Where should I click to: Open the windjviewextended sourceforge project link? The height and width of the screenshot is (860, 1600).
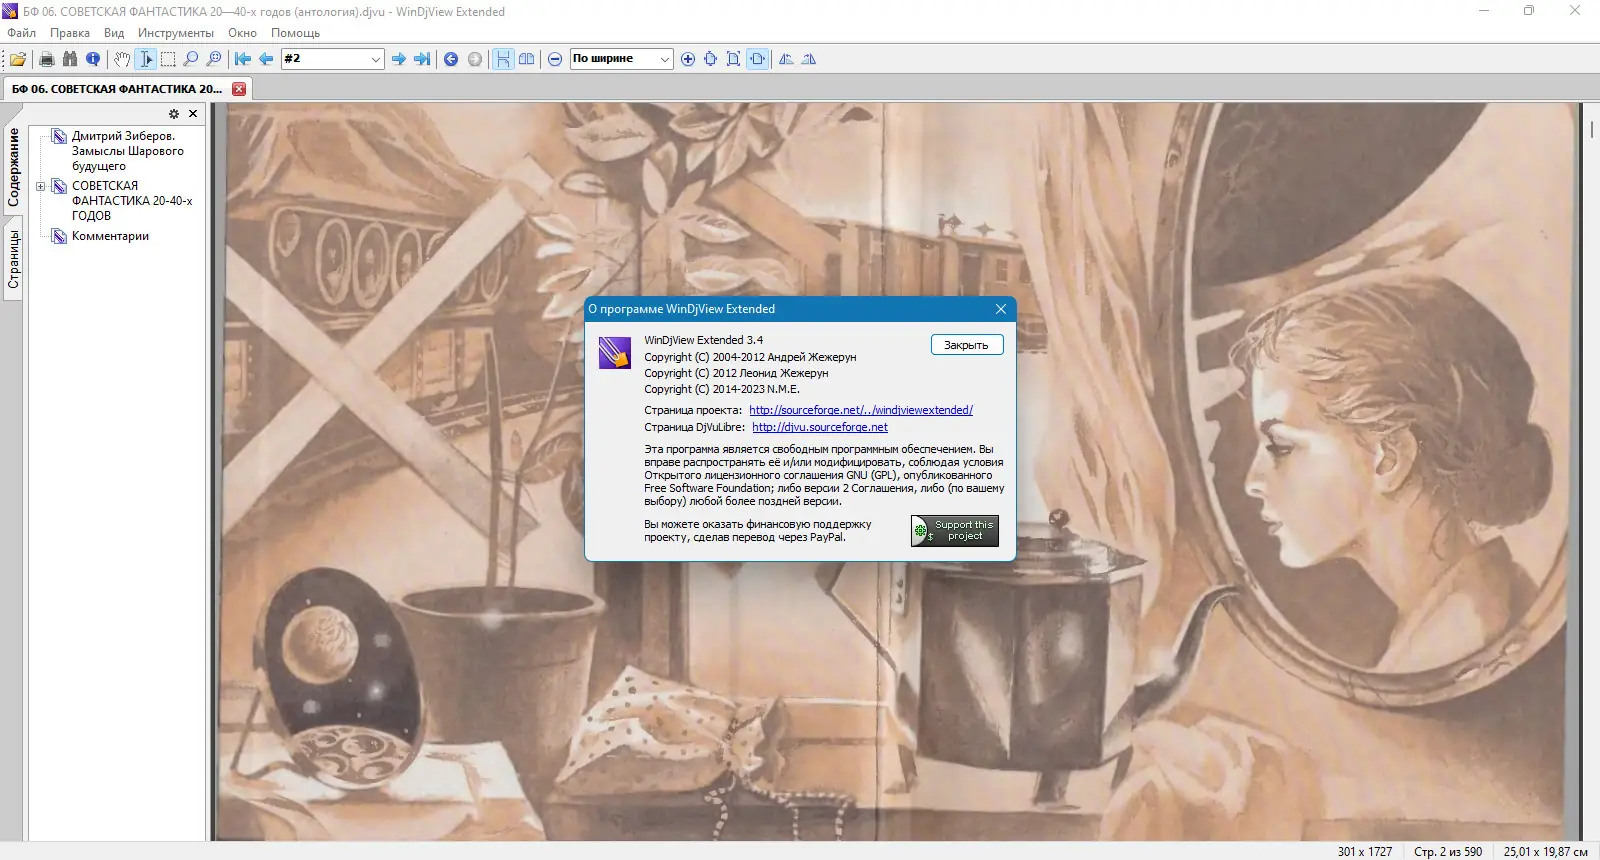pyautogui.click(x=861, y=410)
